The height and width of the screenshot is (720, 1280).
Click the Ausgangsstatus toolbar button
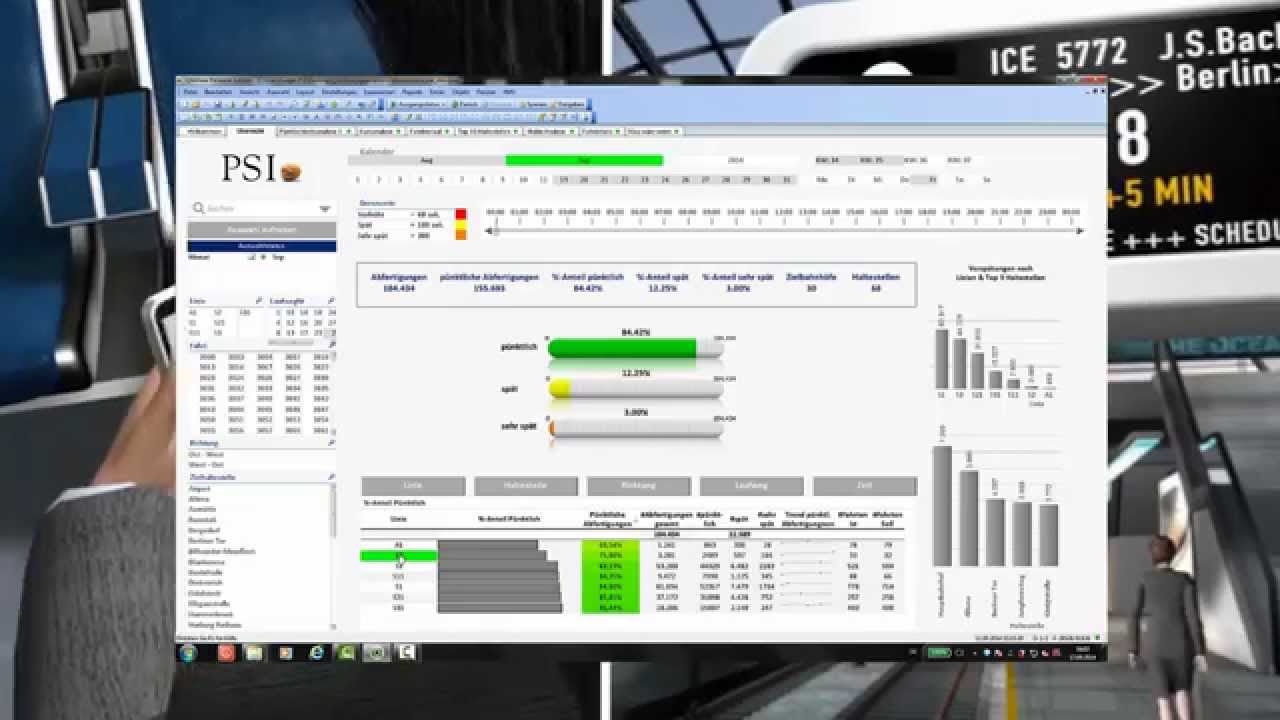point(419,104)
